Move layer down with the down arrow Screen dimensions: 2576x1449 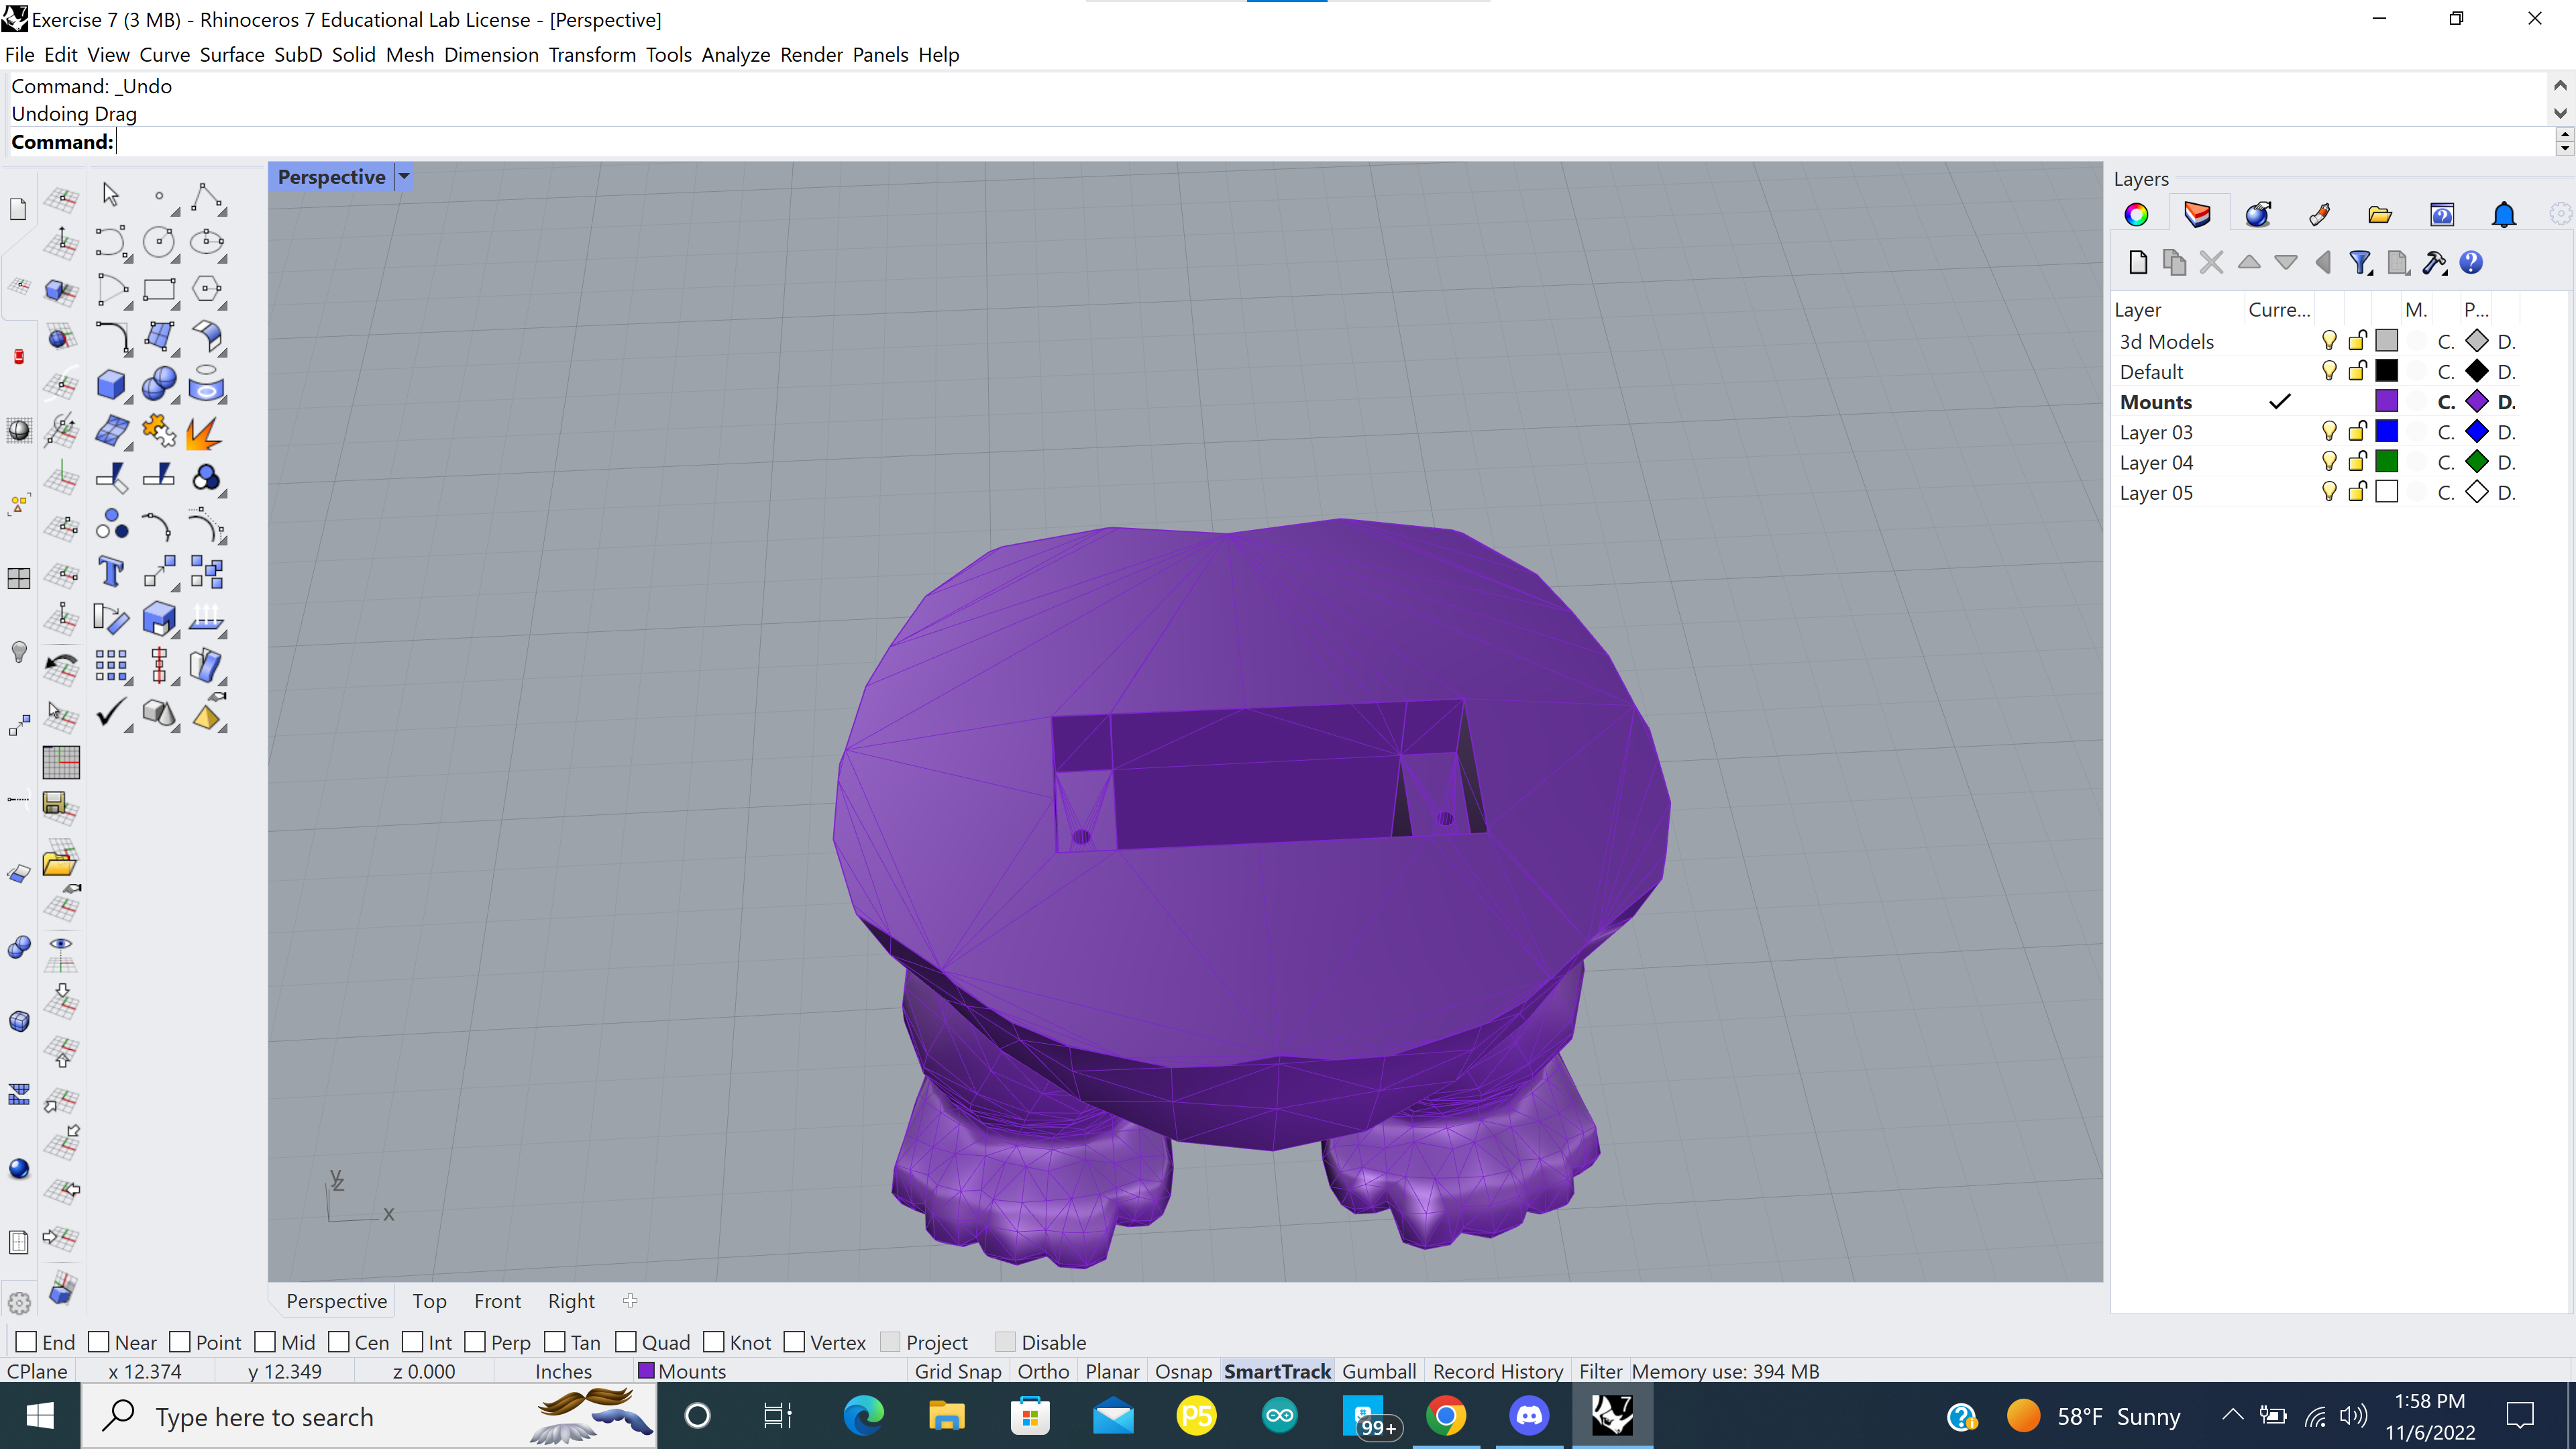[x=2286, y=262]
